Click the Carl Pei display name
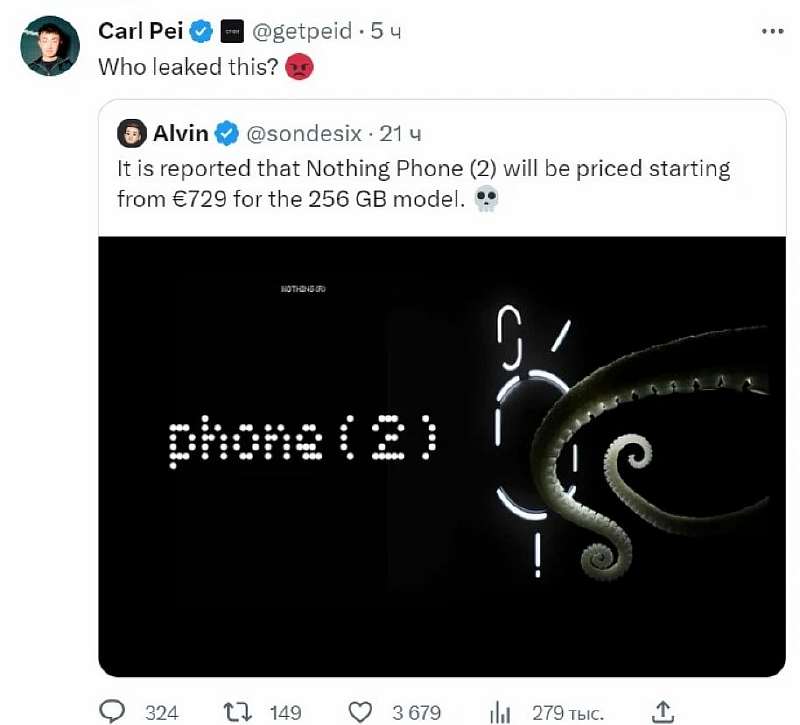This screenshot has height=725, width=800. click(140, 32)
